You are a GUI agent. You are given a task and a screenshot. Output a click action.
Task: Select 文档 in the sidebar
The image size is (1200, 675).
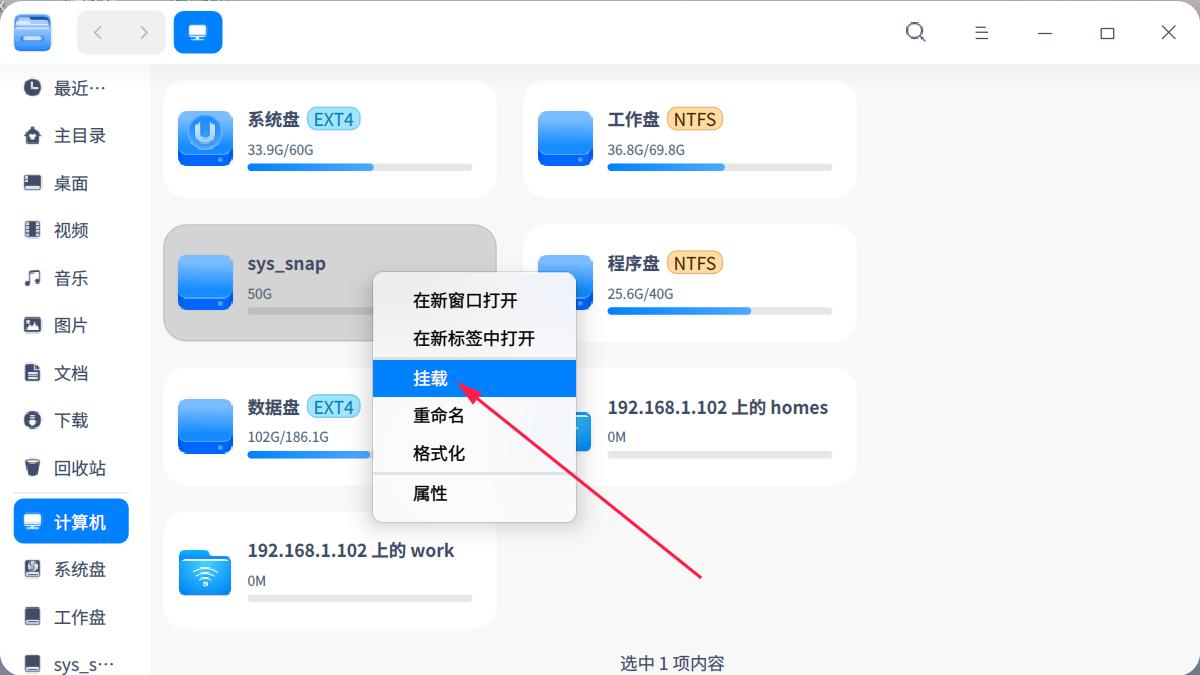click(x=70, y=372)
